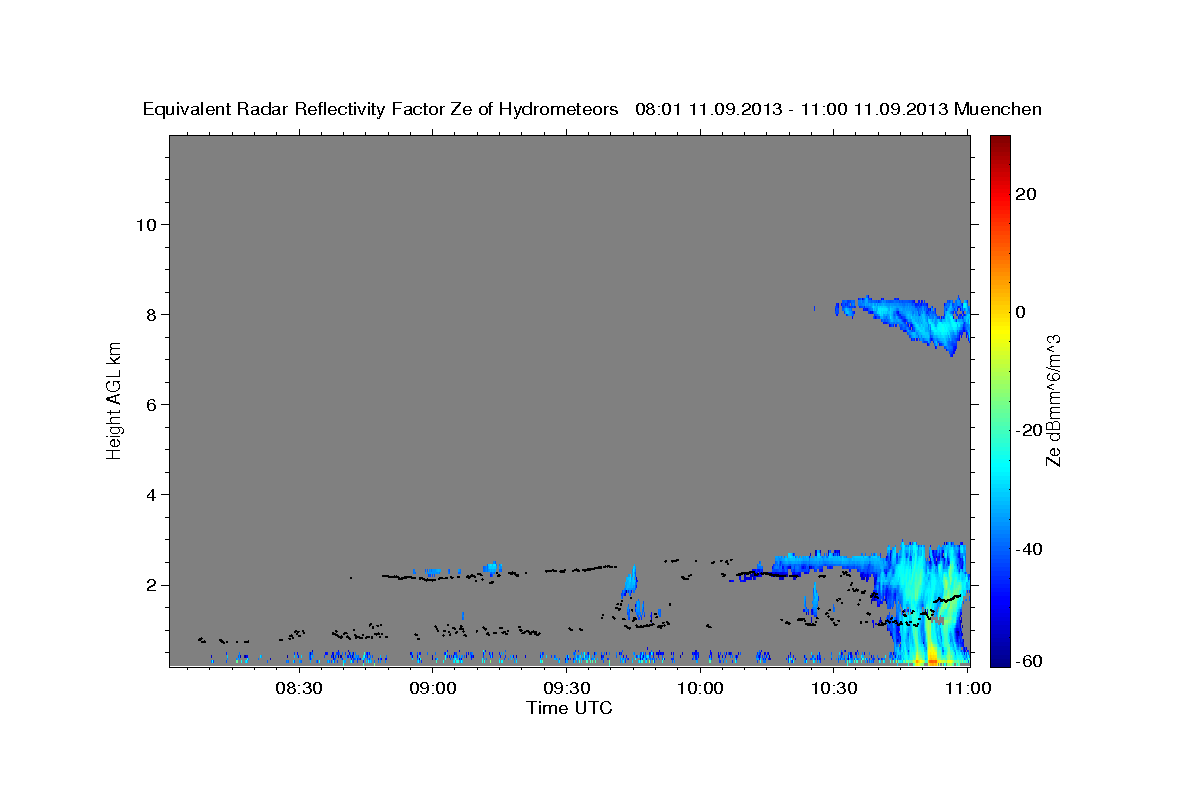The width and height of the screenshot is (1200, 800).
Task: Click the plot title 'Equivalent Radar Reflectivity Factor Ze of Hydrometeors'
Action: click(381, 109)
